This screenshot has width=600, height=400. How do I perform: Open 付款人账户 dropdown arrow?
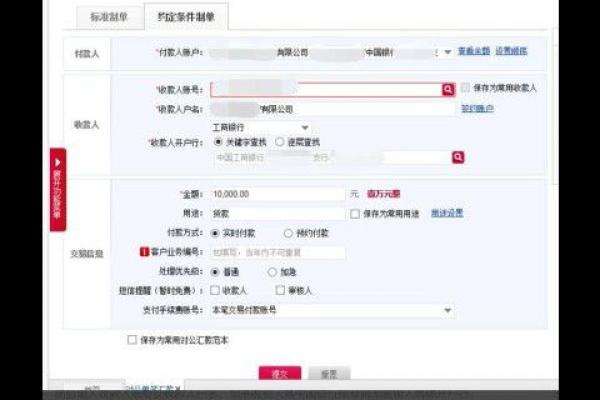(447, 52)
